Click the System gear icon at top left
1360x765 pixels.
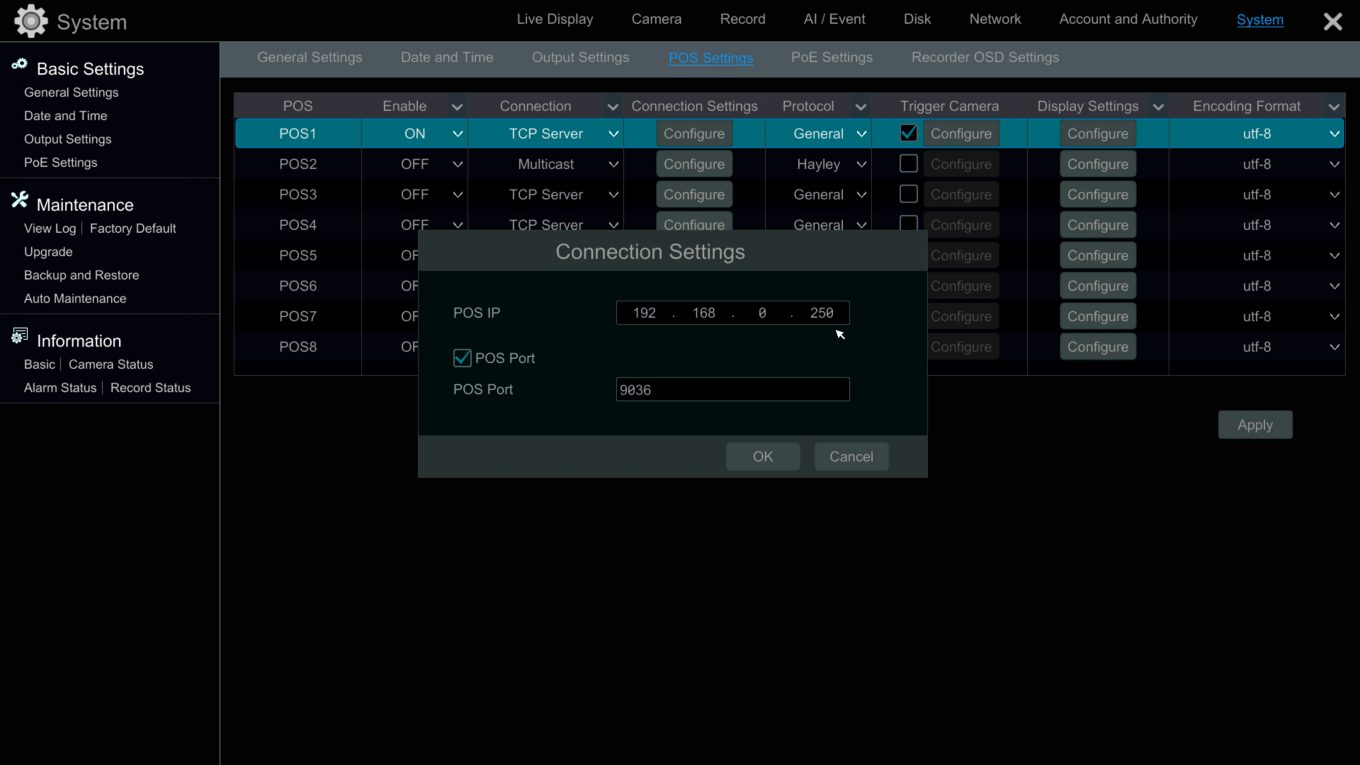29,20
